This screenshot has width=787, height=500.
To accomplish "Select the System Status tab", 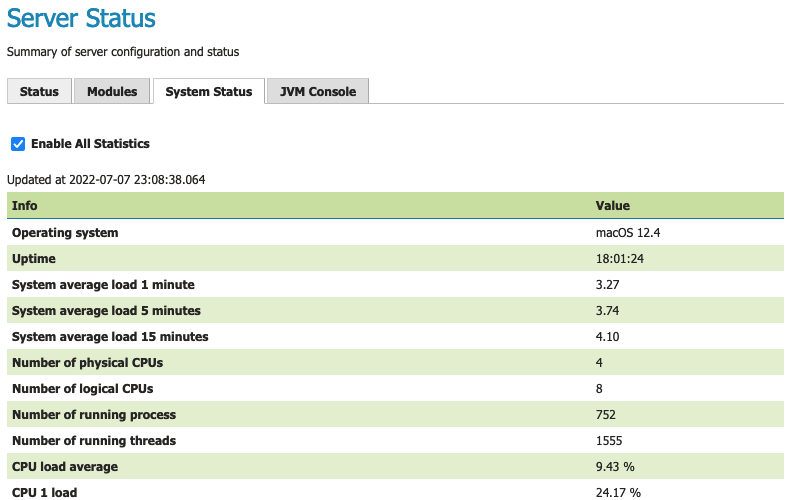I will pos(208,91).
